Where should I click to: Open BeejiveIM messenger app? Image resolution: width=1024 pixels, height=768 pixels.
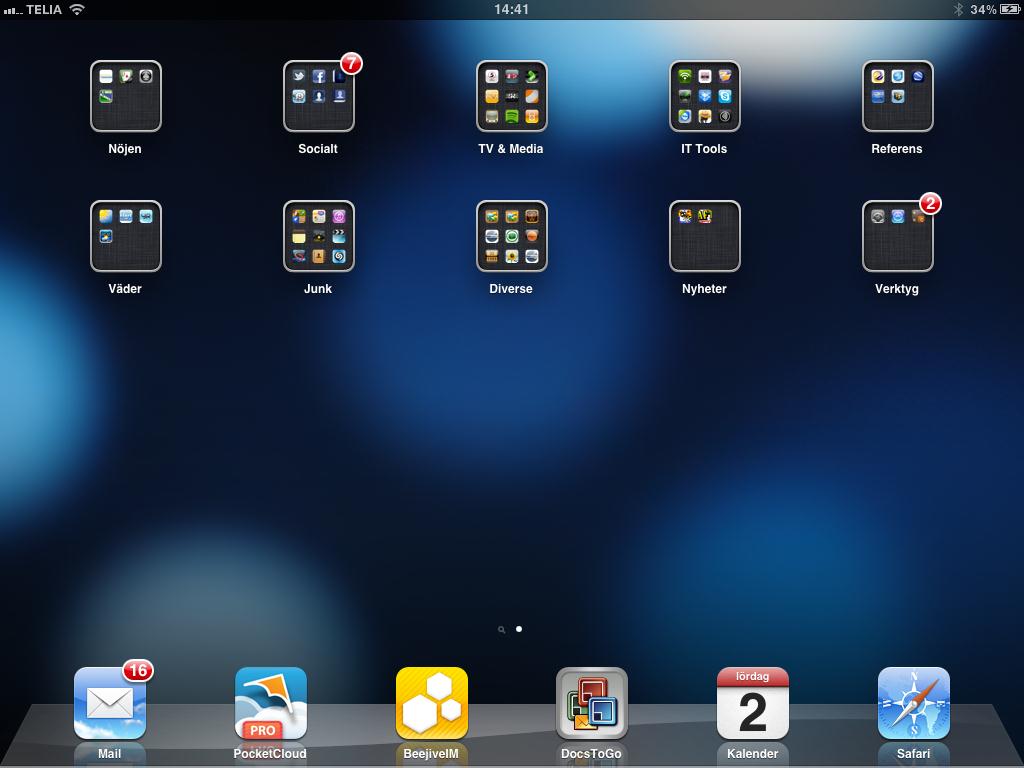[x=432, y=703]
